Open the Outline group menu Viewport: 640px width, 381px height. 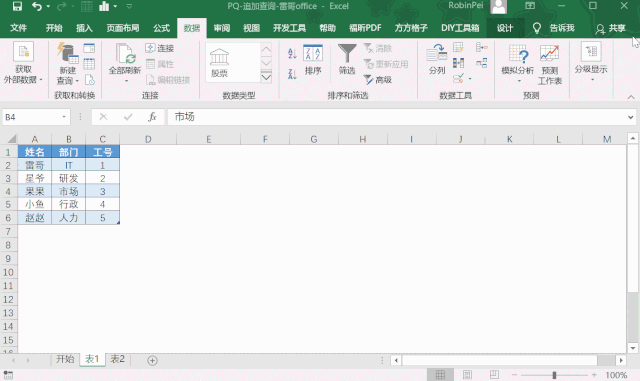pyautogui.click(x=591, y=61)
